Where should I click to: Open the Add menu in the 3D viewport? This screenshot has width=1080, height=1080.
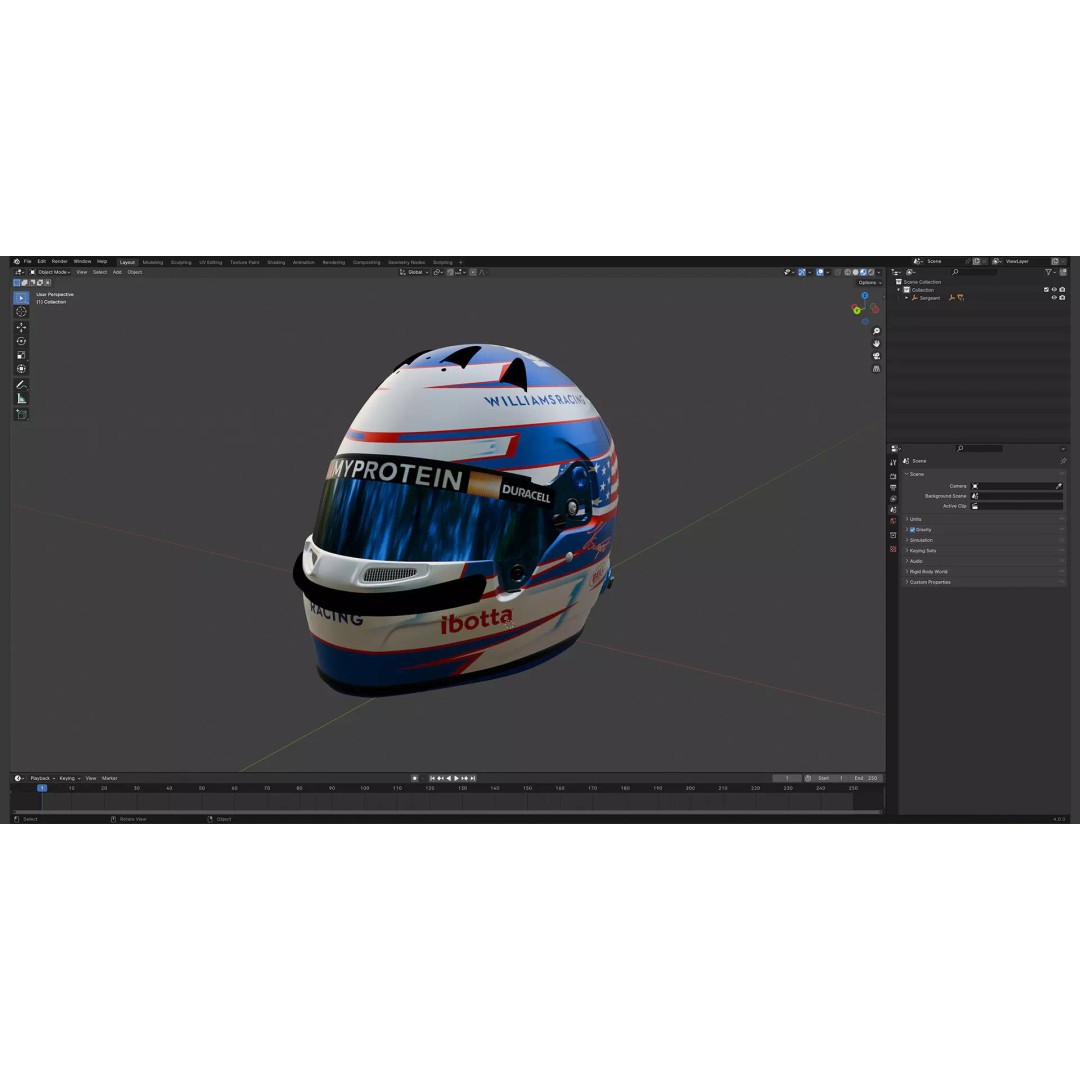(x=118, y=272)
